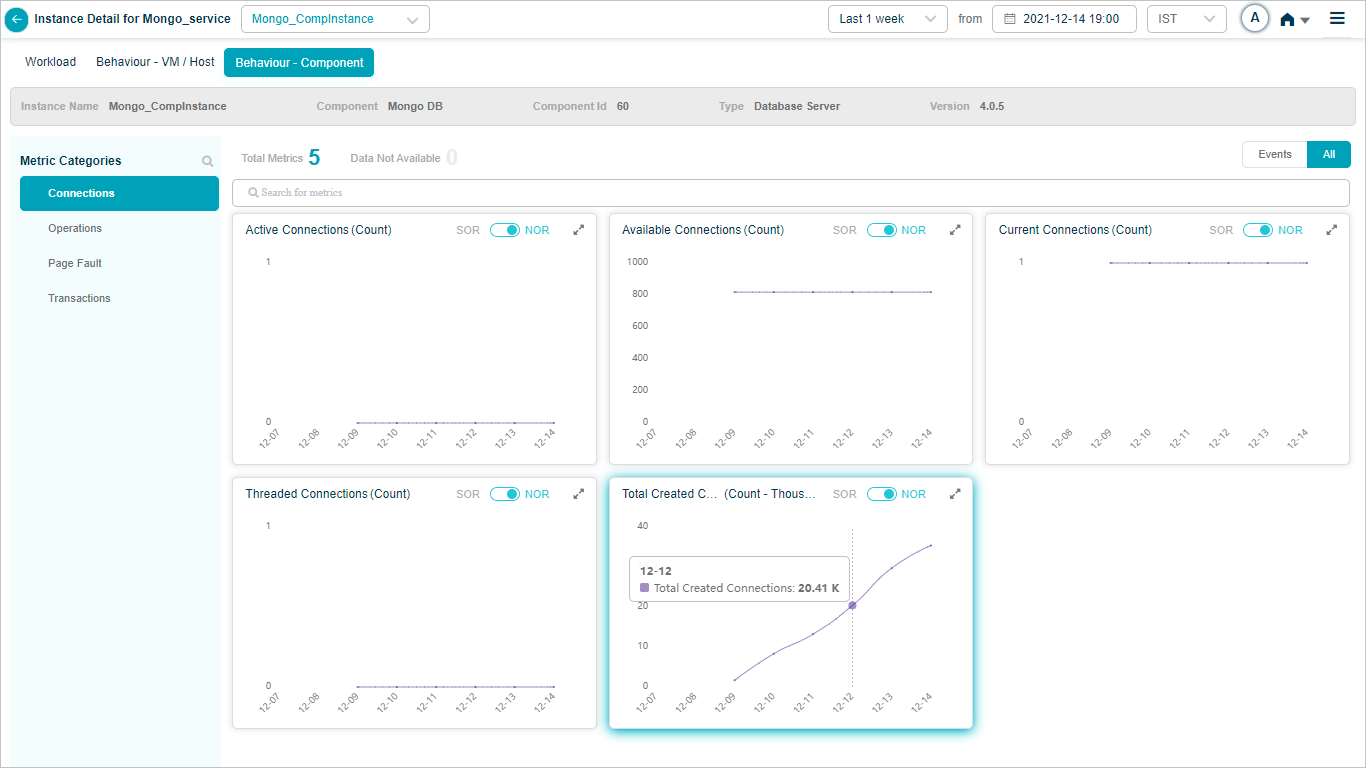Open the Mongo_CompInstance dropdown
This screenshot has height=768, width=1366.
[335, 19]
